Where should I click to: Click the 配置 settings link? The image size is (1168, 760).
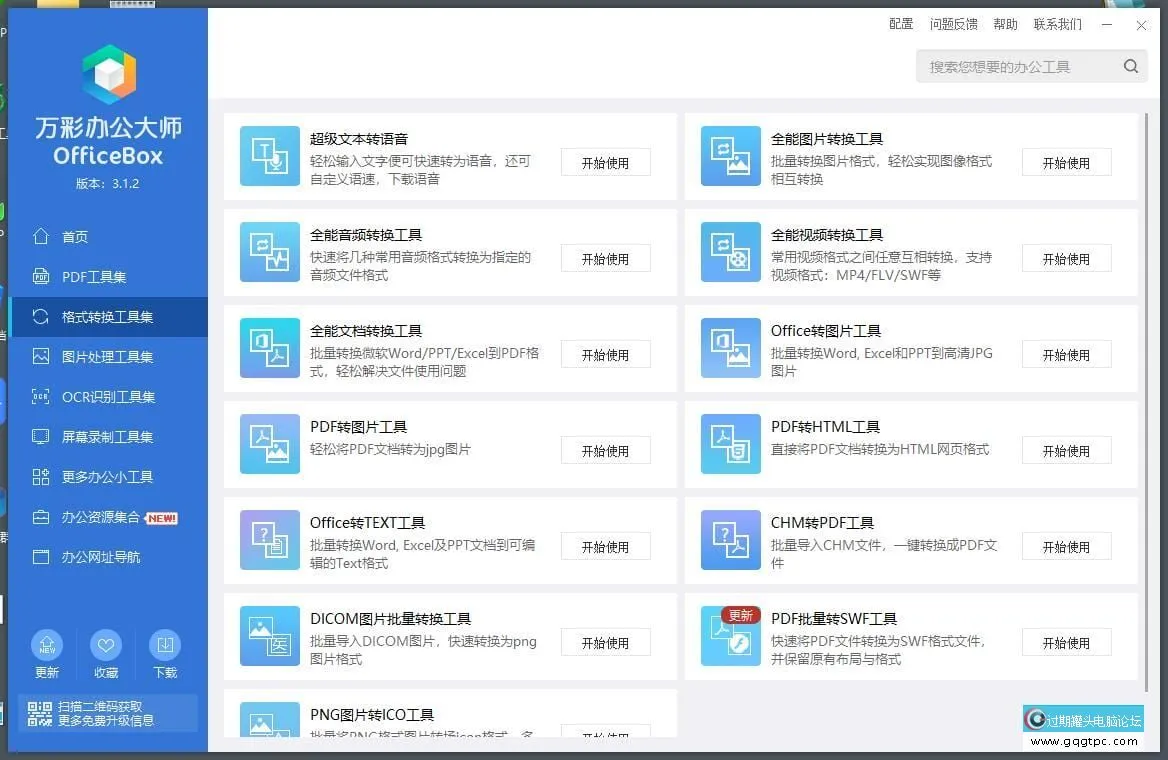901,24
